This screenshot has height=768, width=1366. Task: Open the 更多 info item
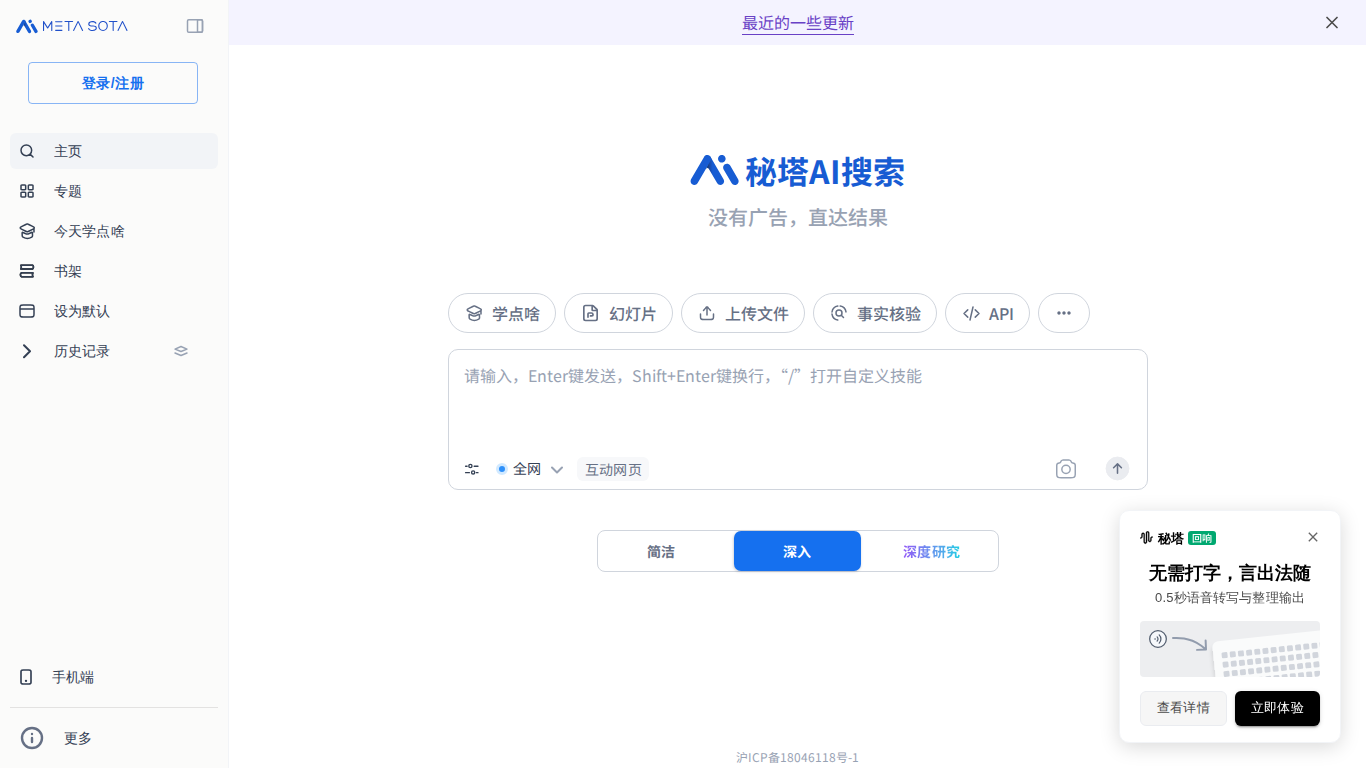pyautogui.click(x=114, y=738)
